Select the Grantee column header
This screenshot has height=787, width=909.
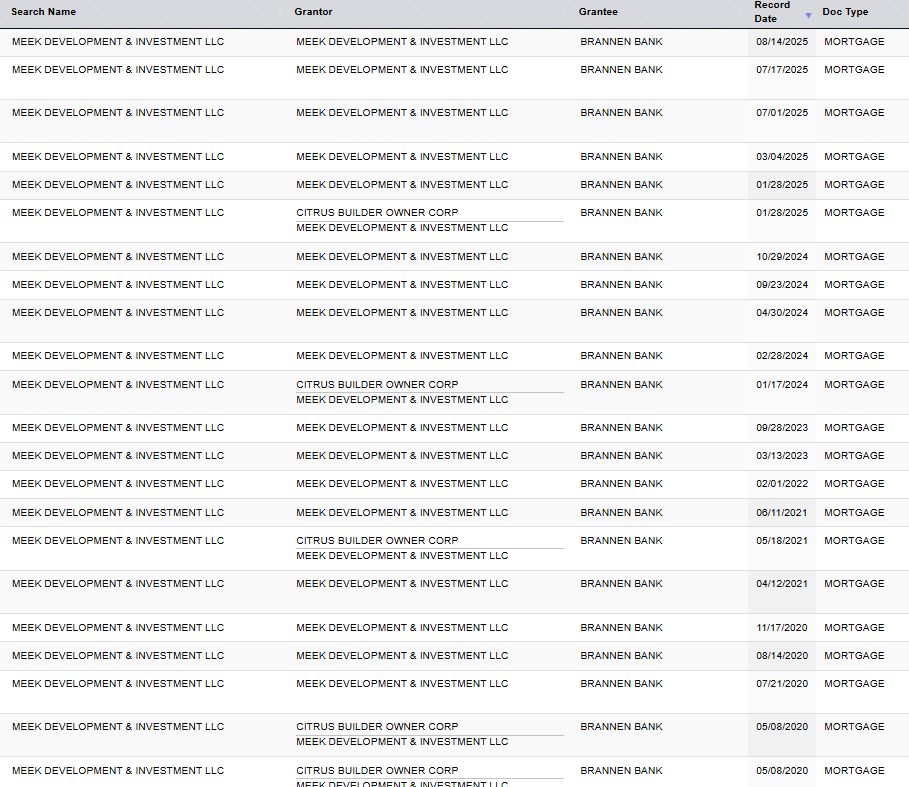(x=598, y=12)
